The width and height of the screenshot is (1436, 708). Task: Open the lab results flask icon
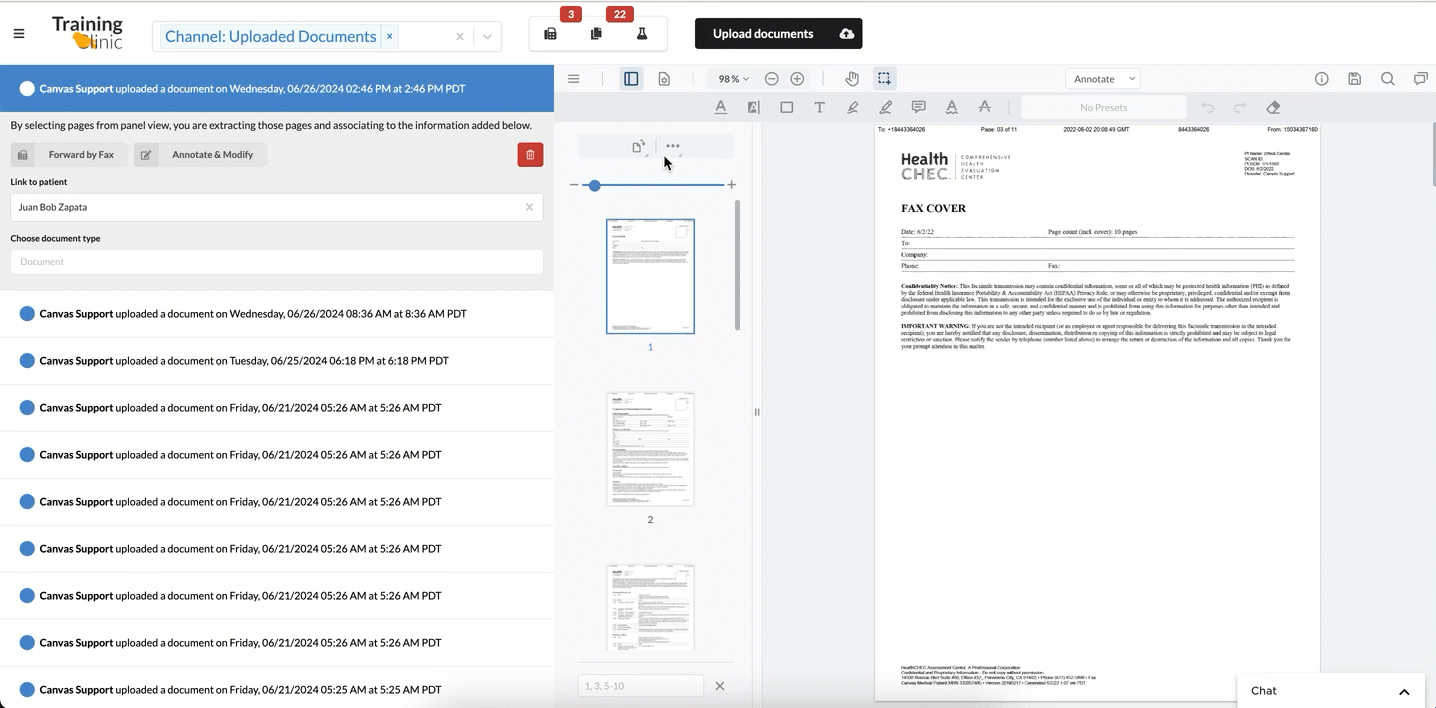pyautogui.click(x=641, y=33)
